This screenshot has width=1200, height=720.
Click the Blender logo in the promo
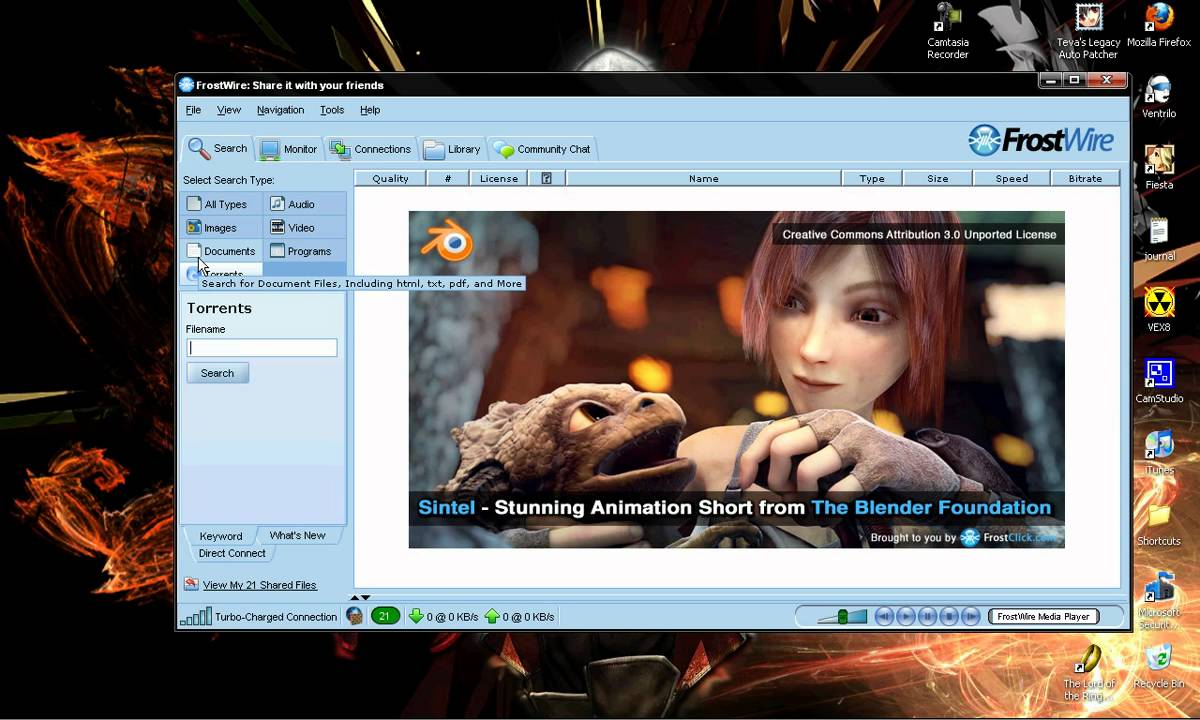pyautogui.click(x=446, y=241)
